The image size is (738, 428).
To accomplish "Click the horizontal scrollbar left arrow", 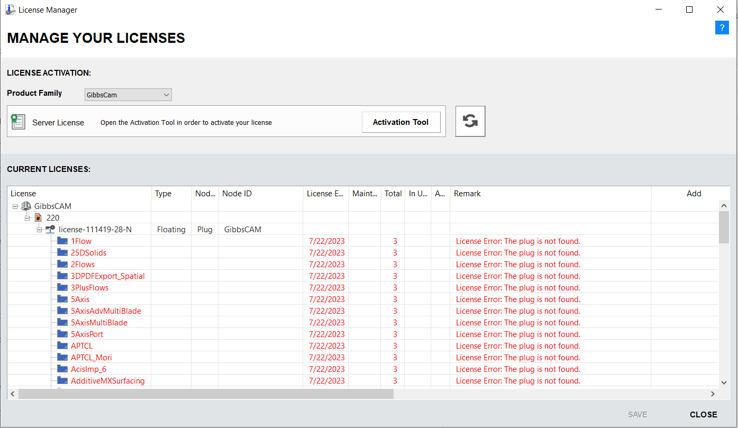I will [13, 394].
